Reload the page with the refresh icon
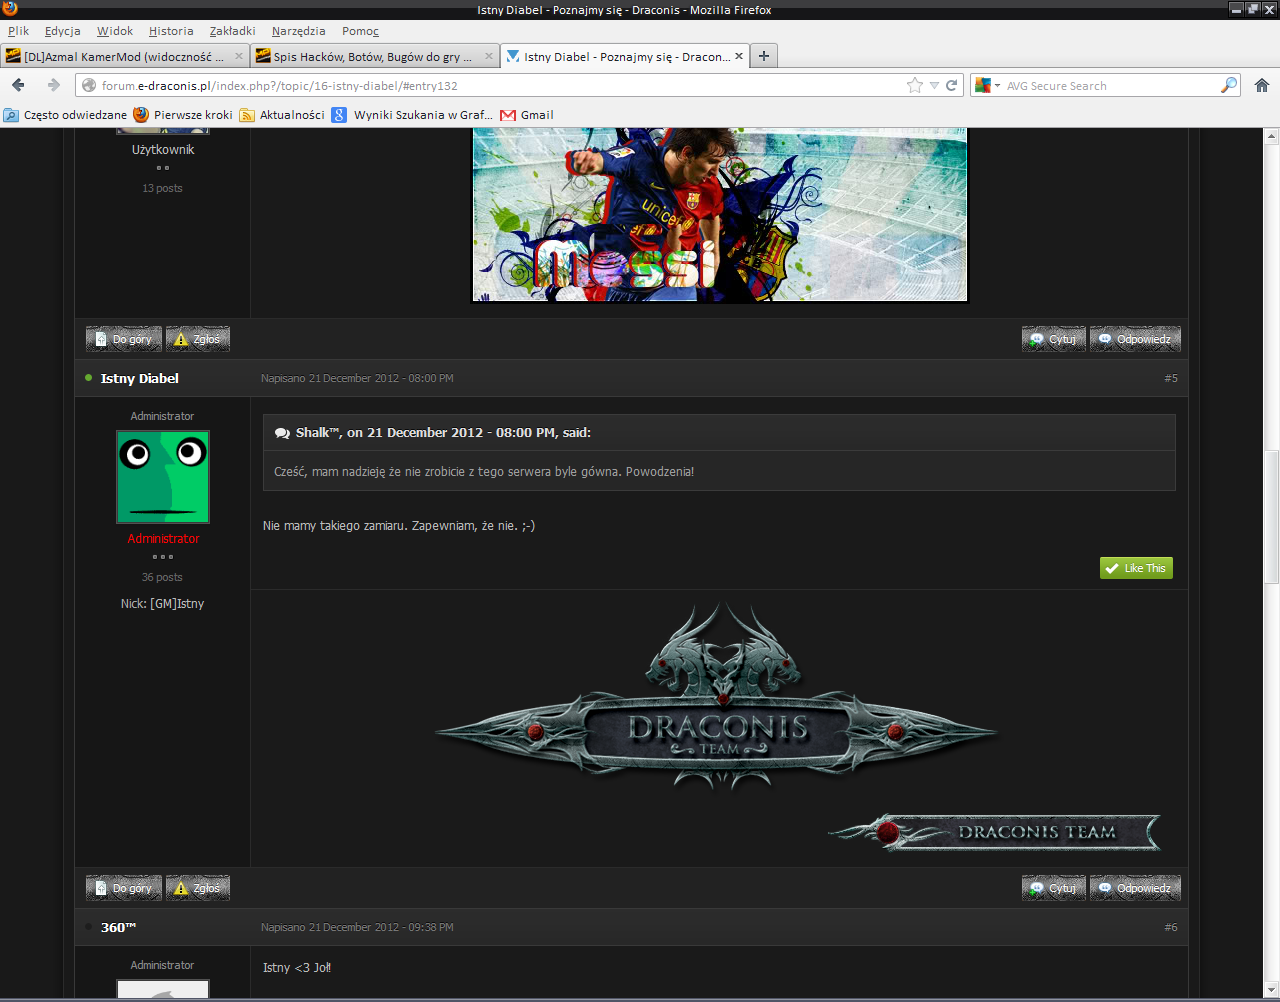This screenshot has width=1280, height=1002. [x=952, y=85]
